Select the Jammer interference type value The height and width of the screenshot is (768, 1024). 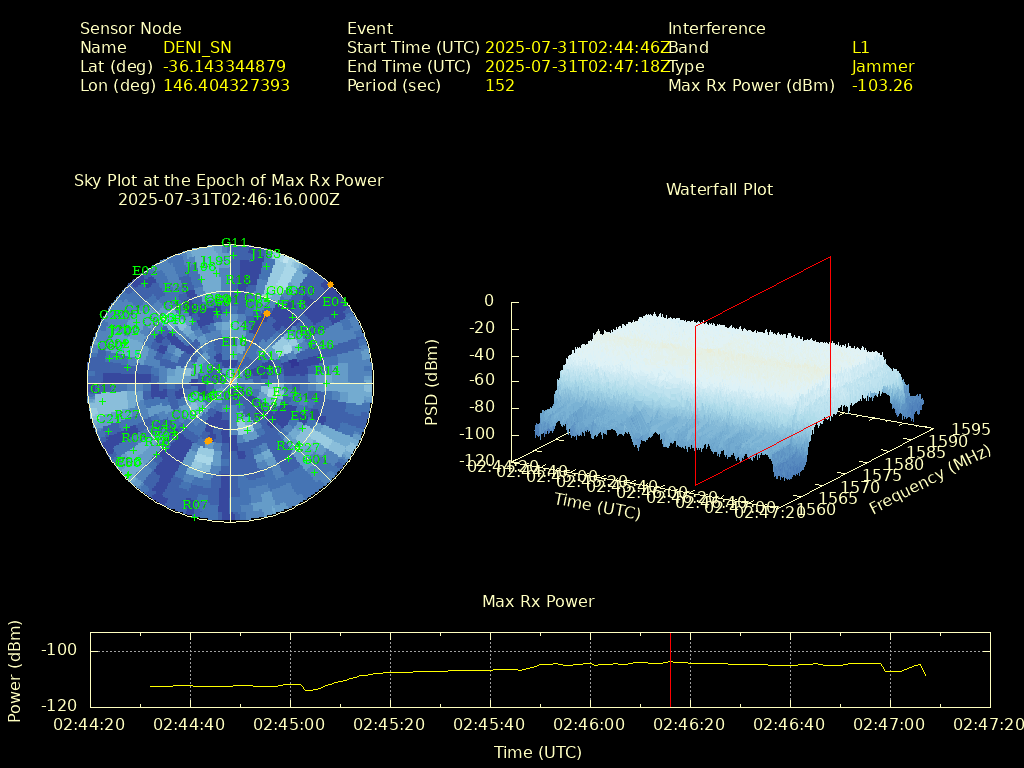click(882, 66)
